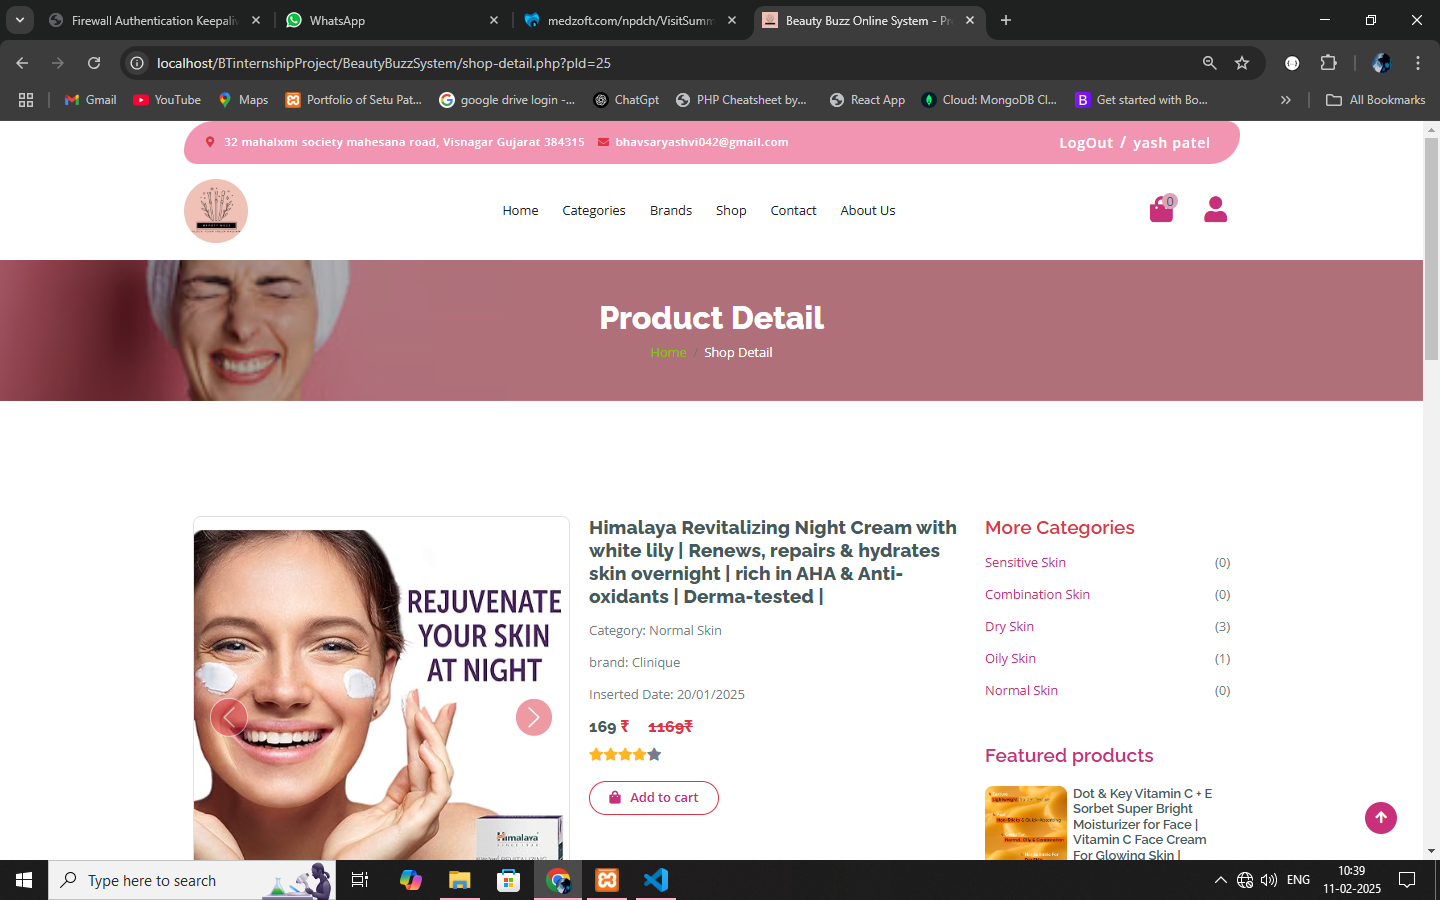Click the product star rating
1440x900 pixels.
[x=625, y=755]
